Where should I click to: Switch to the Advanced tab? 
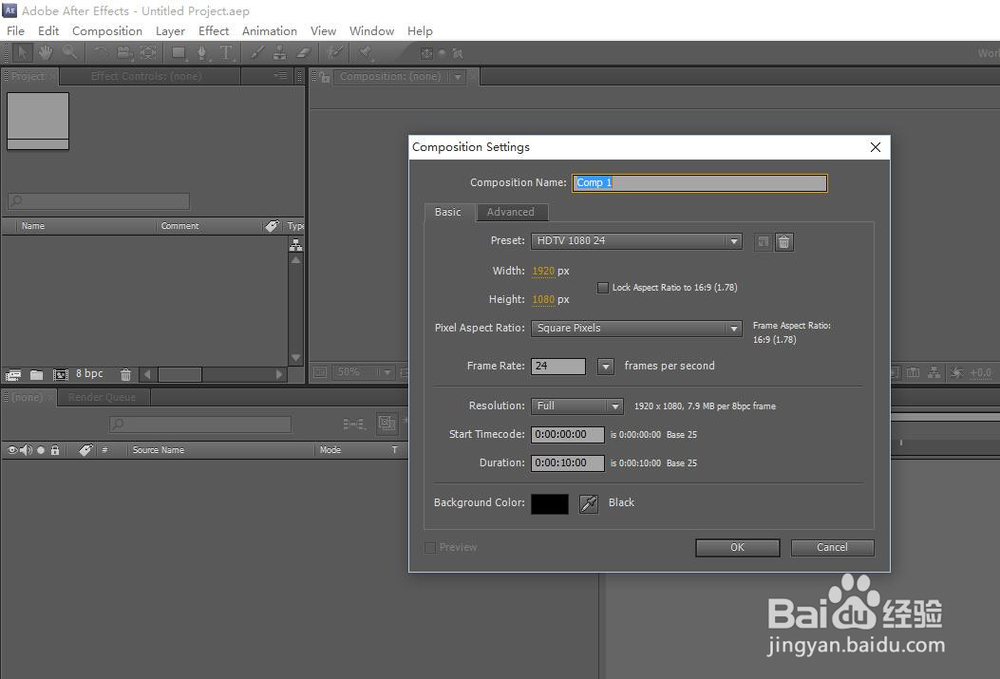(x=511, y=212)
